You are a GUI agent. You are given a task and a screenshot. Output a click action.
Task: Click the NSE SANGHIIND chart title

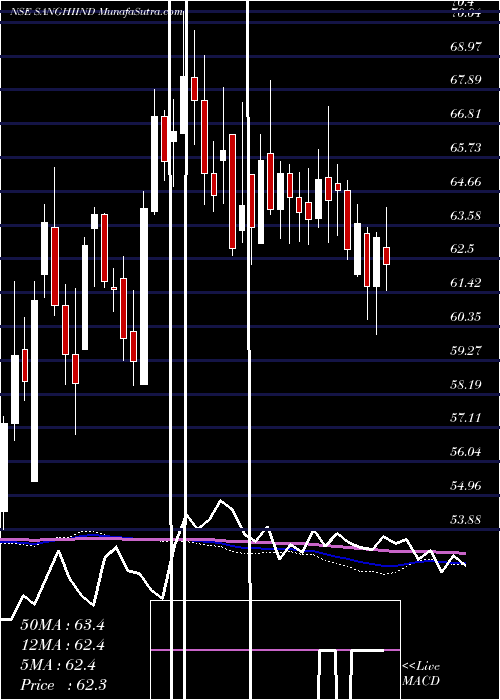pyautogui.click(x=96, y=12)
